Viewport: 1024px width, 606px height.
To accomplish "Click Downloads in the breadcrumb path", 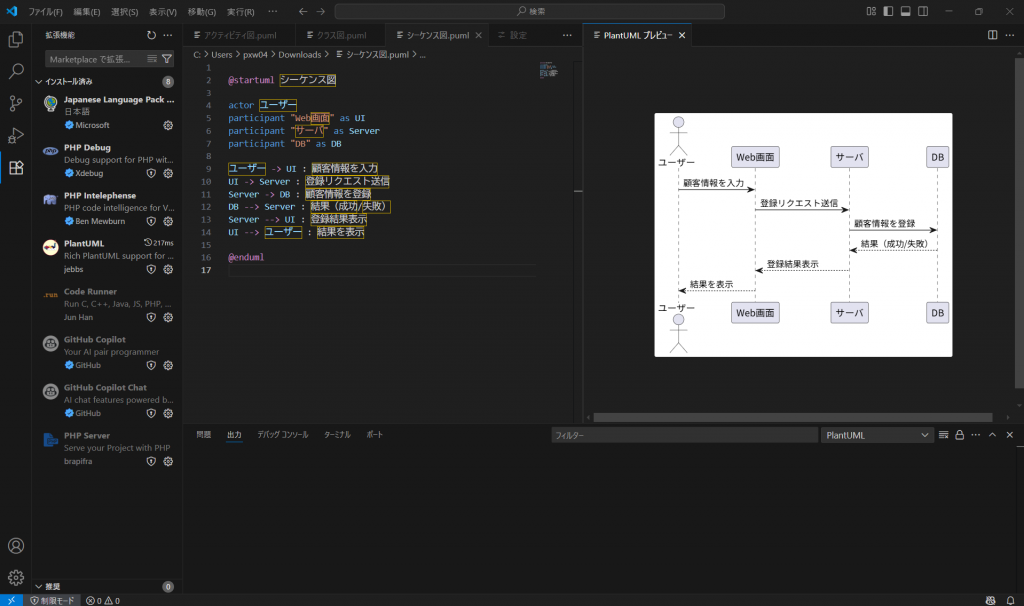I will point(300,55).
